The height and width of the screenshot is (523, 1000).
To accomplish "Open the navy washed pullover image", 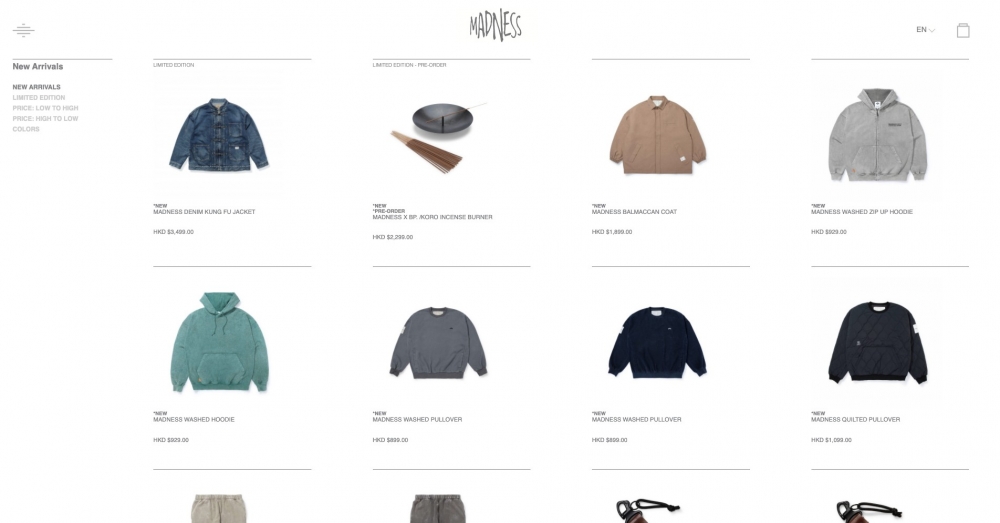I will click(658, 343).
